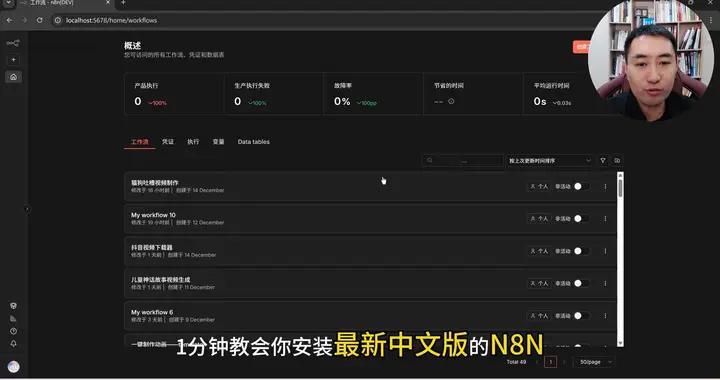
Task: Click the user avatar in the sidebar
Action: [14, 366]
